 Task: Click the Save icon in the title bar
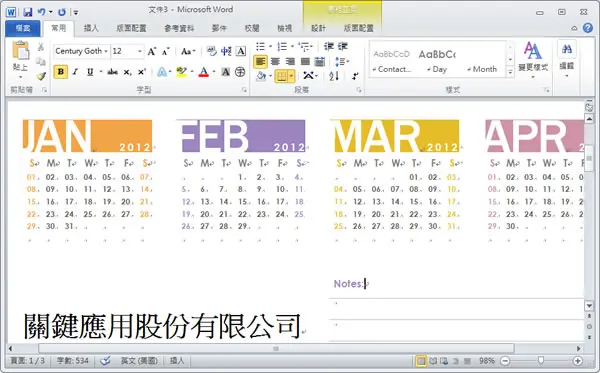click(x=28, y=12)
